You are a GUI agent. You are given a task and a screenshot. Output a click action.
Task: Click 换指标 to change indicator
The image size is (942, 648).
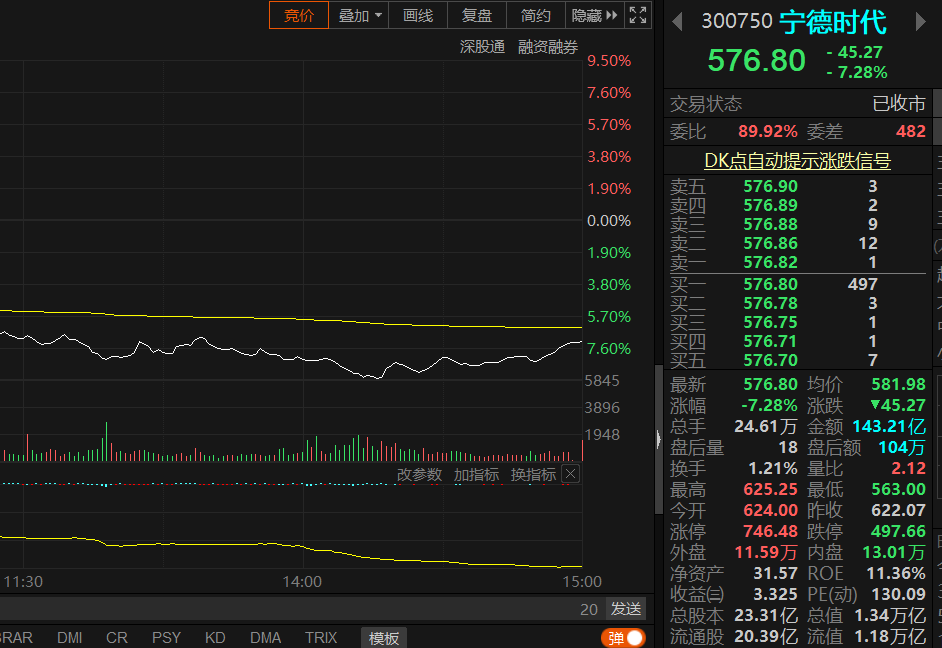533,474
